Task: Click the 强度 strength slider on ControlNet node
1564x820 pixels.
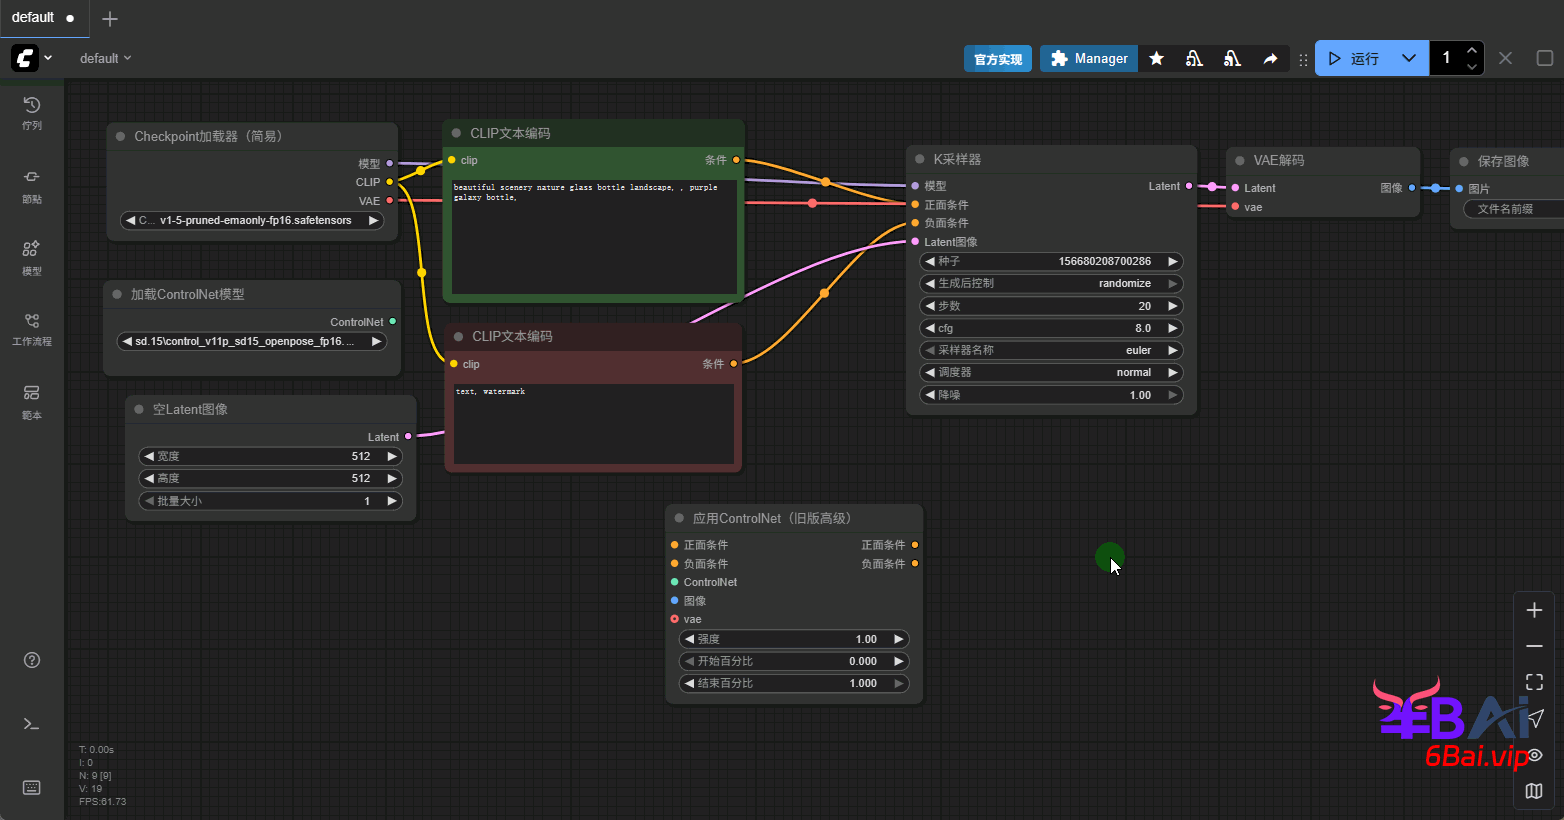Action: pos(793,639)
